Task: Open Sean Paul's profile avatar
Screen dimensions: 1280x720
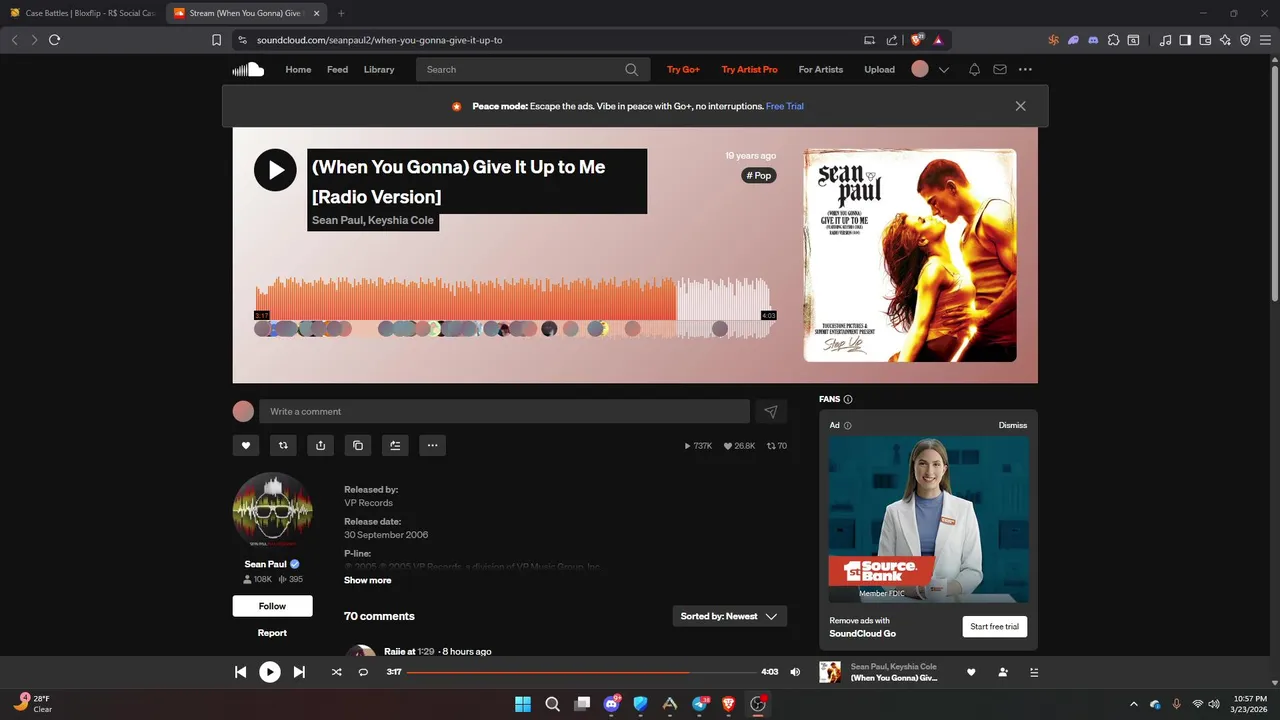Action: 272,511
